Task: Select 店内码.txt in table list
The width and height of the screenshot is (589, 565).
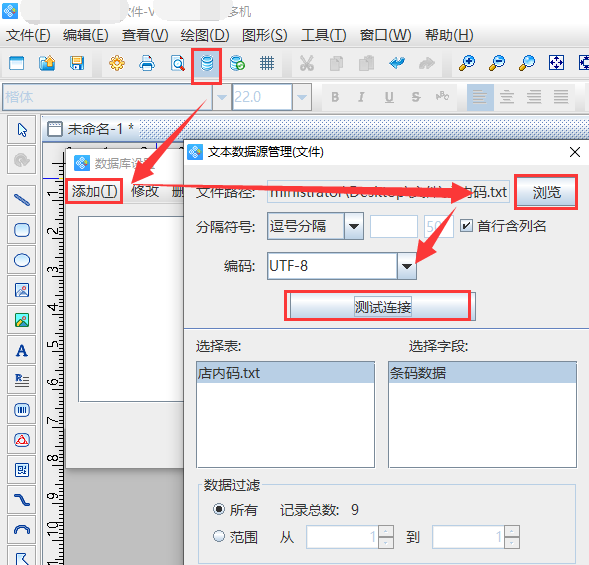Action: (x=285, y=373)
